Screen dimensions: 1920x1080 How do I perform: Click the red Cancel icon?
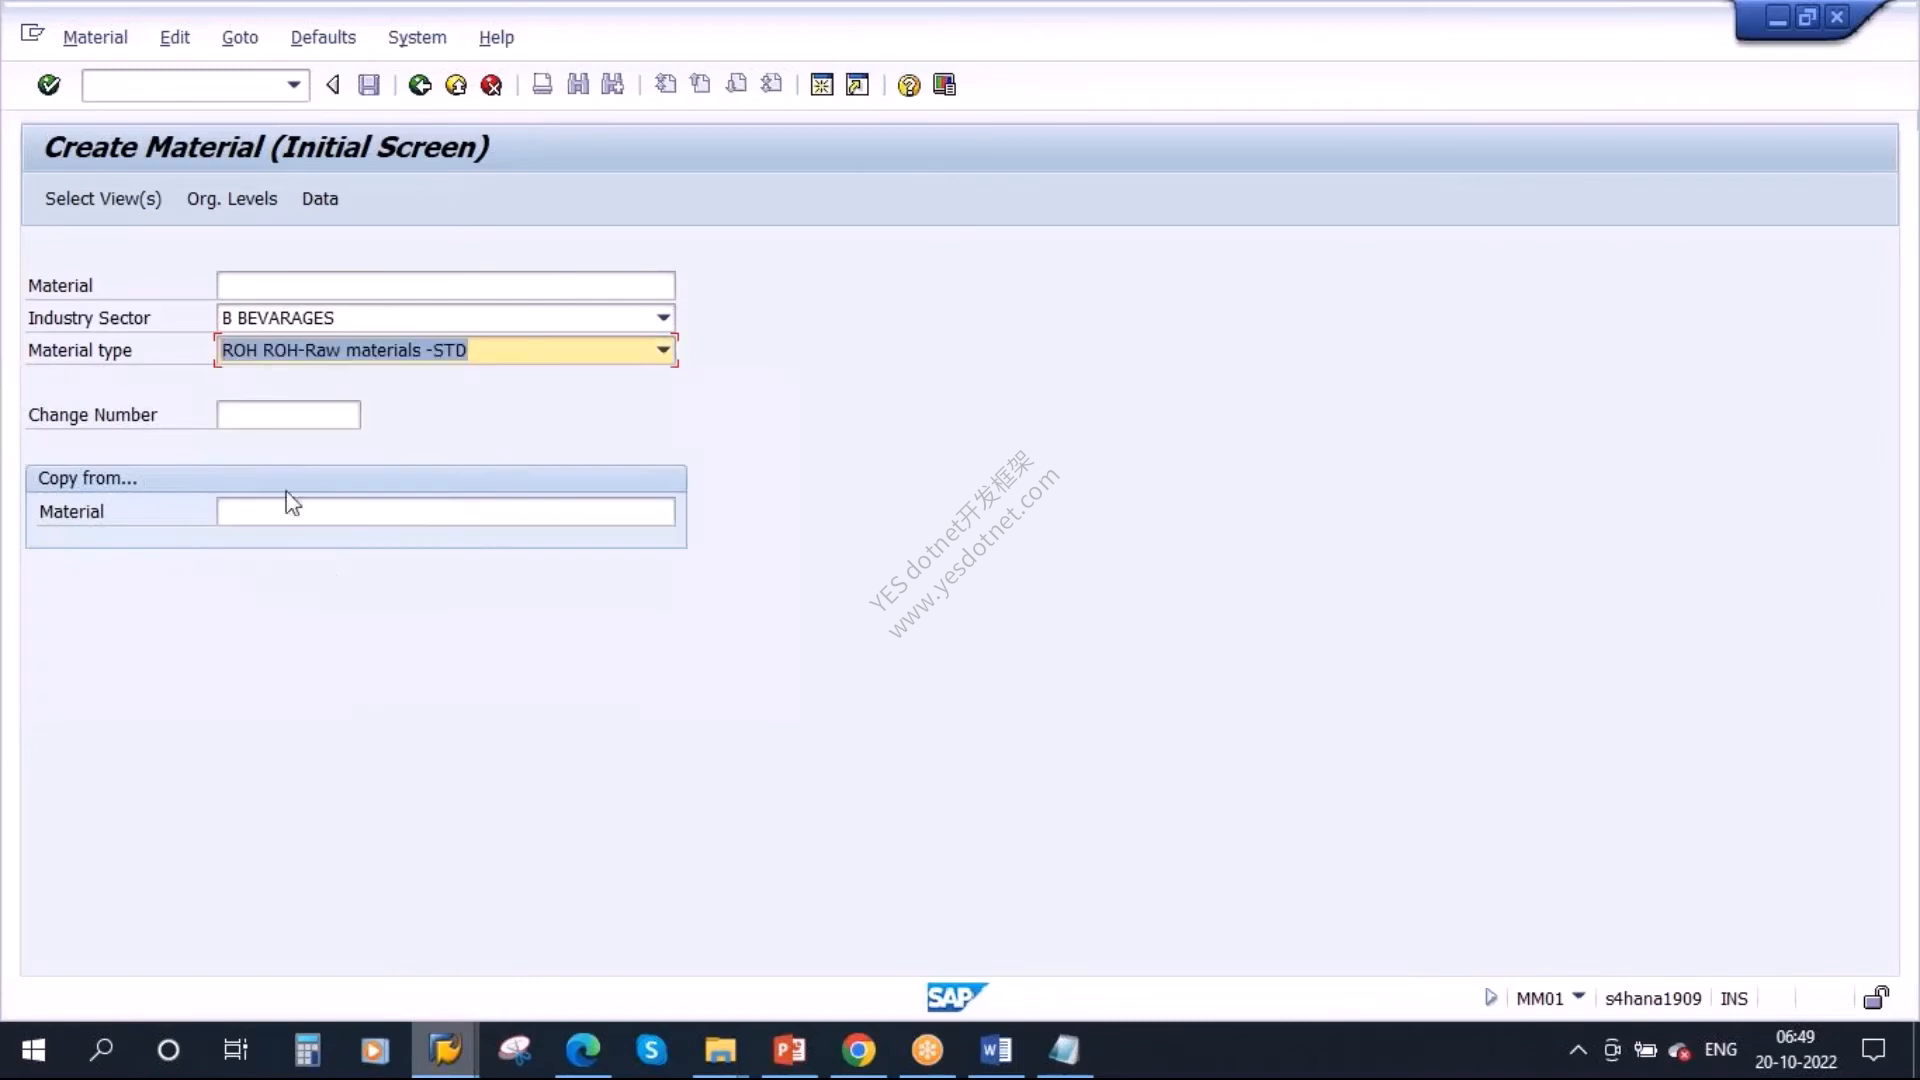491,85
